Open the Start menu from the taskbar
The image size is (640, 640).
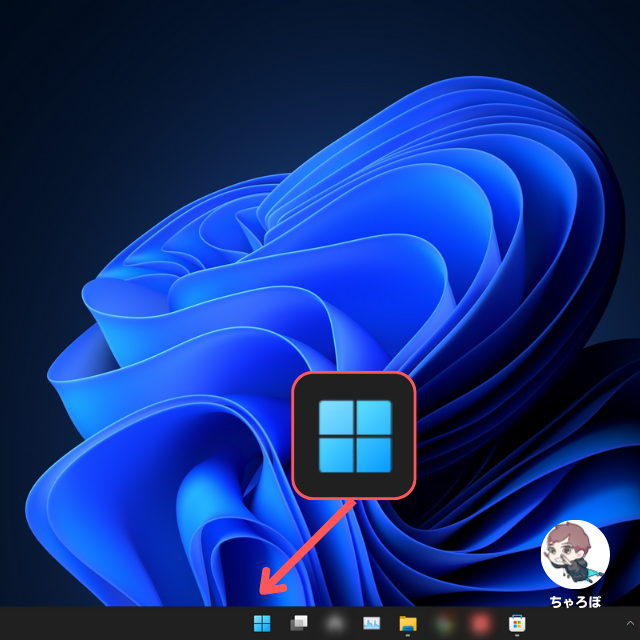pos(262,623)
